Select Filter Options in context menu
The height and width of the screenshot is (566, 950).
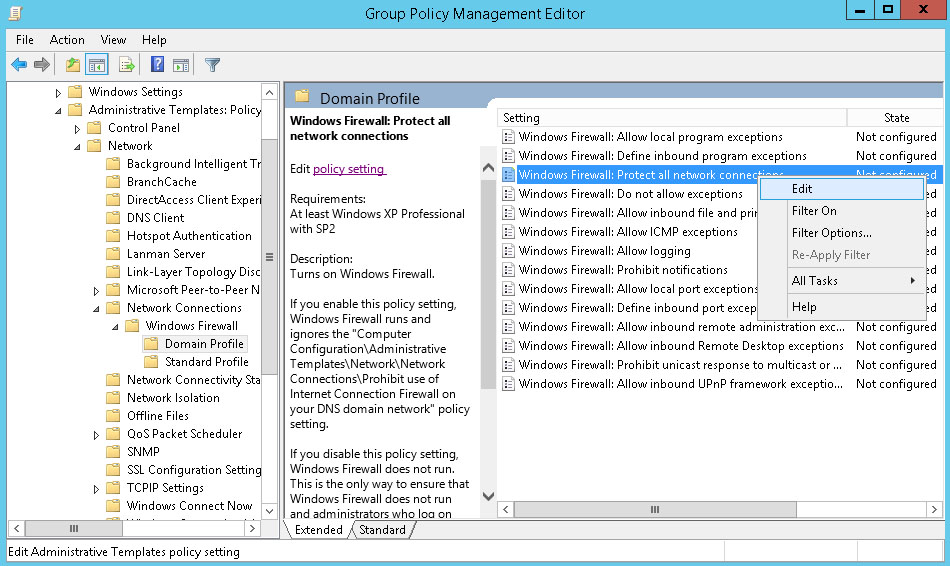831,233
